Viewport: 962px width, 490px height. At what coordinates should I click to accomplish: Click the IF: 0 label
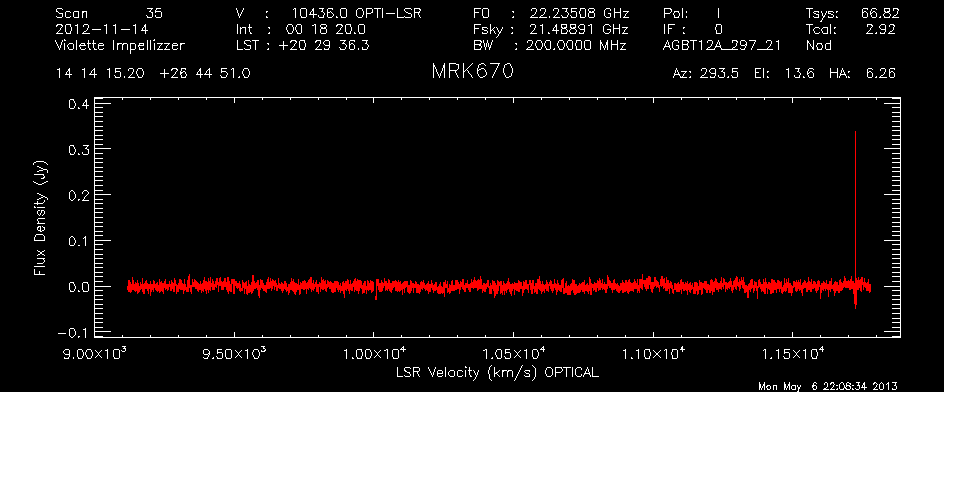pyautogui.click(x=693, y=29)
